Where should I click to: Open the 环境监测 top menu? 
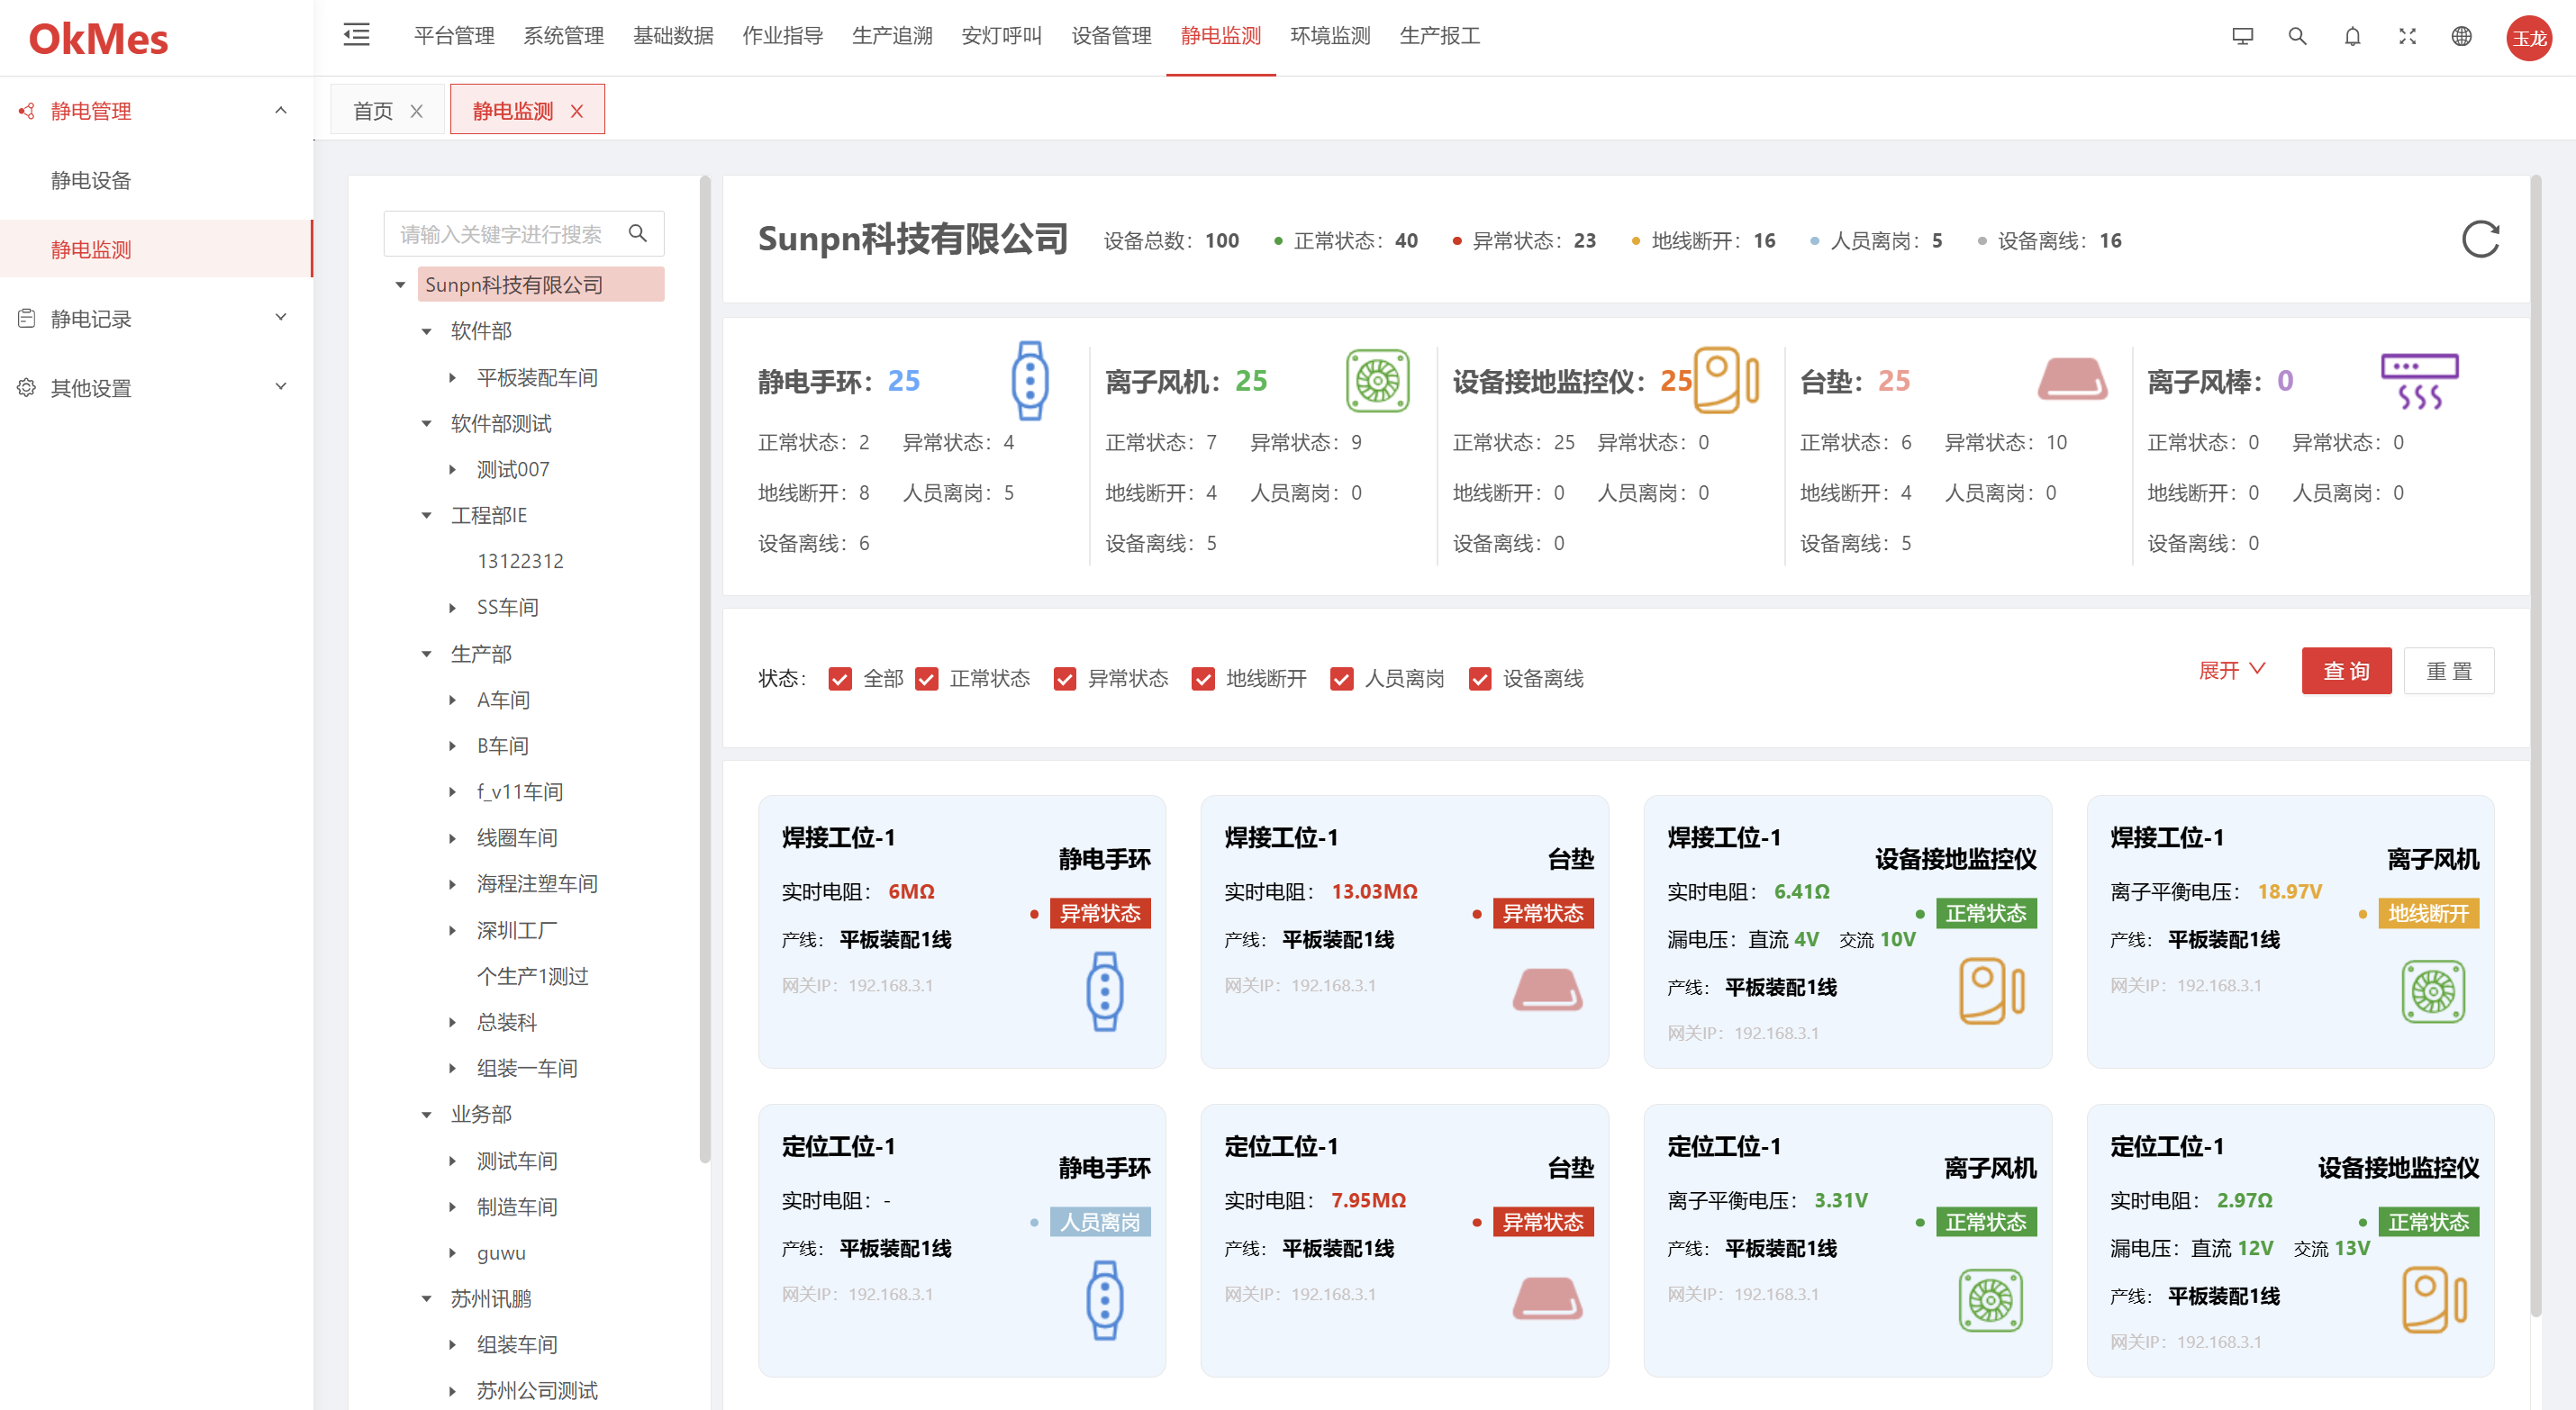(1330, 36)
